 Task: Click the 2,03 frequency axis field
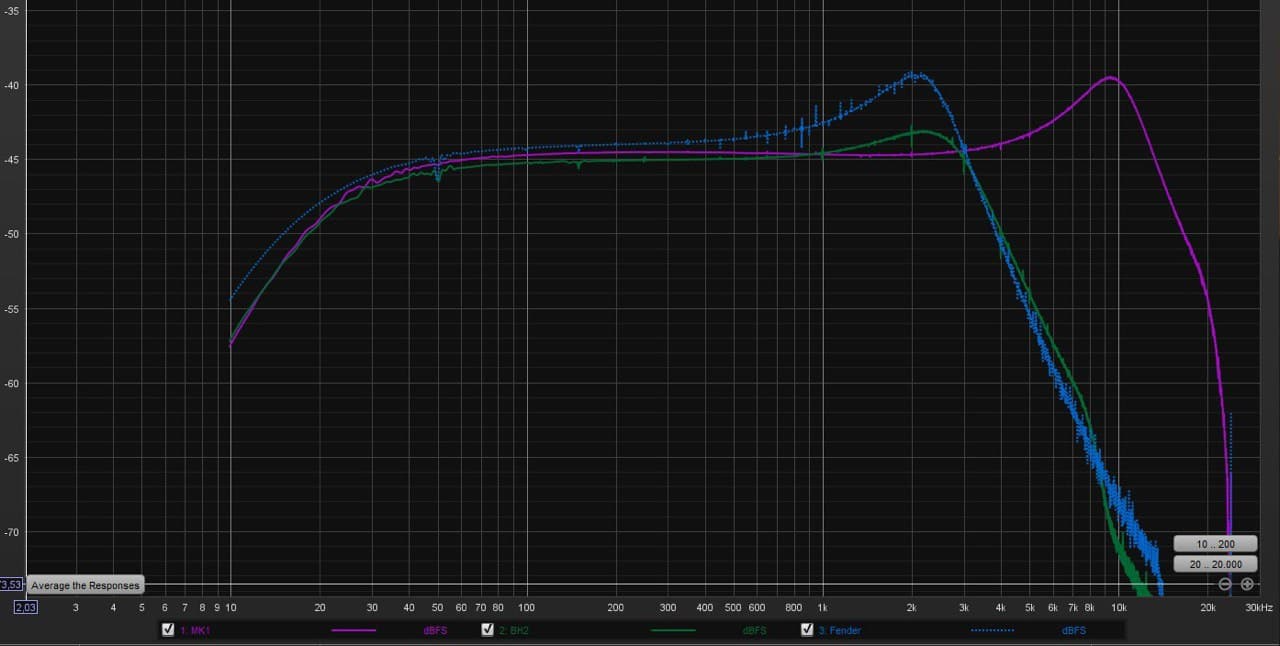click(25, 607)
